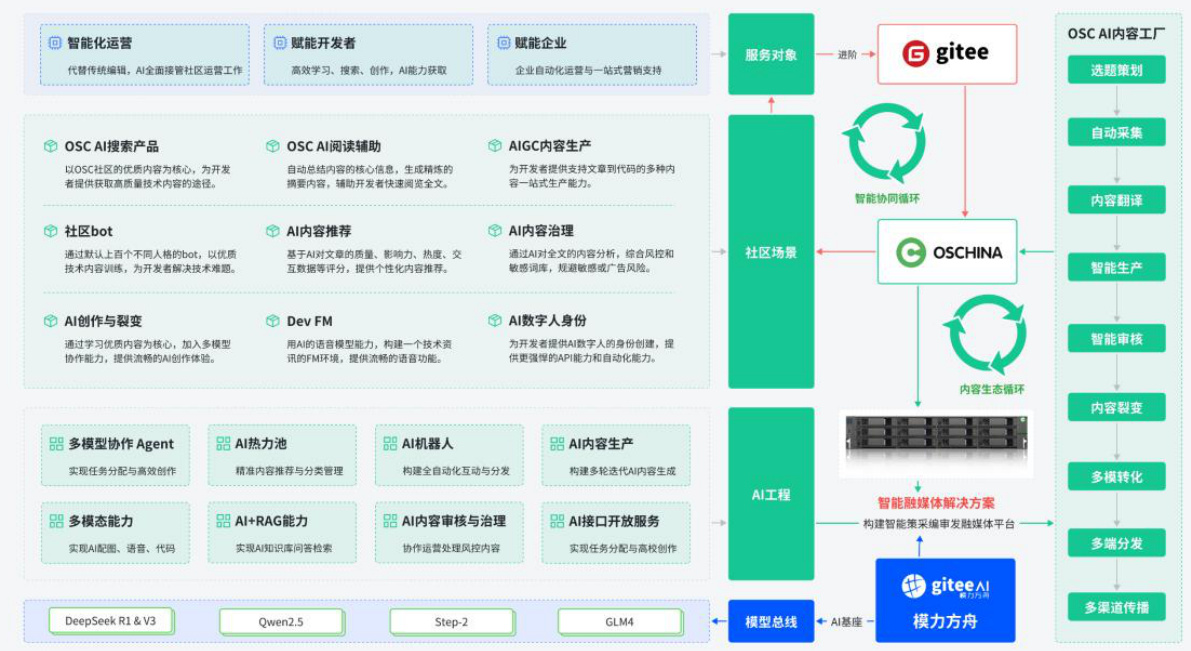Image resolution: width=1191 pixels, height=651 pixels.
Task: Click the 进阶 label near gitee
Action: tap(847, 55)
